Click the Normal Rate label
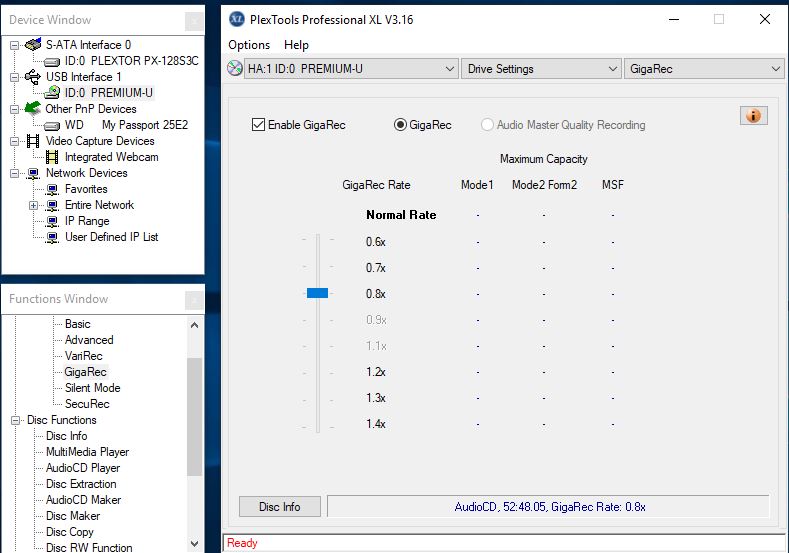The height and width of the screenshot is (553, 789). pos(401,215)
